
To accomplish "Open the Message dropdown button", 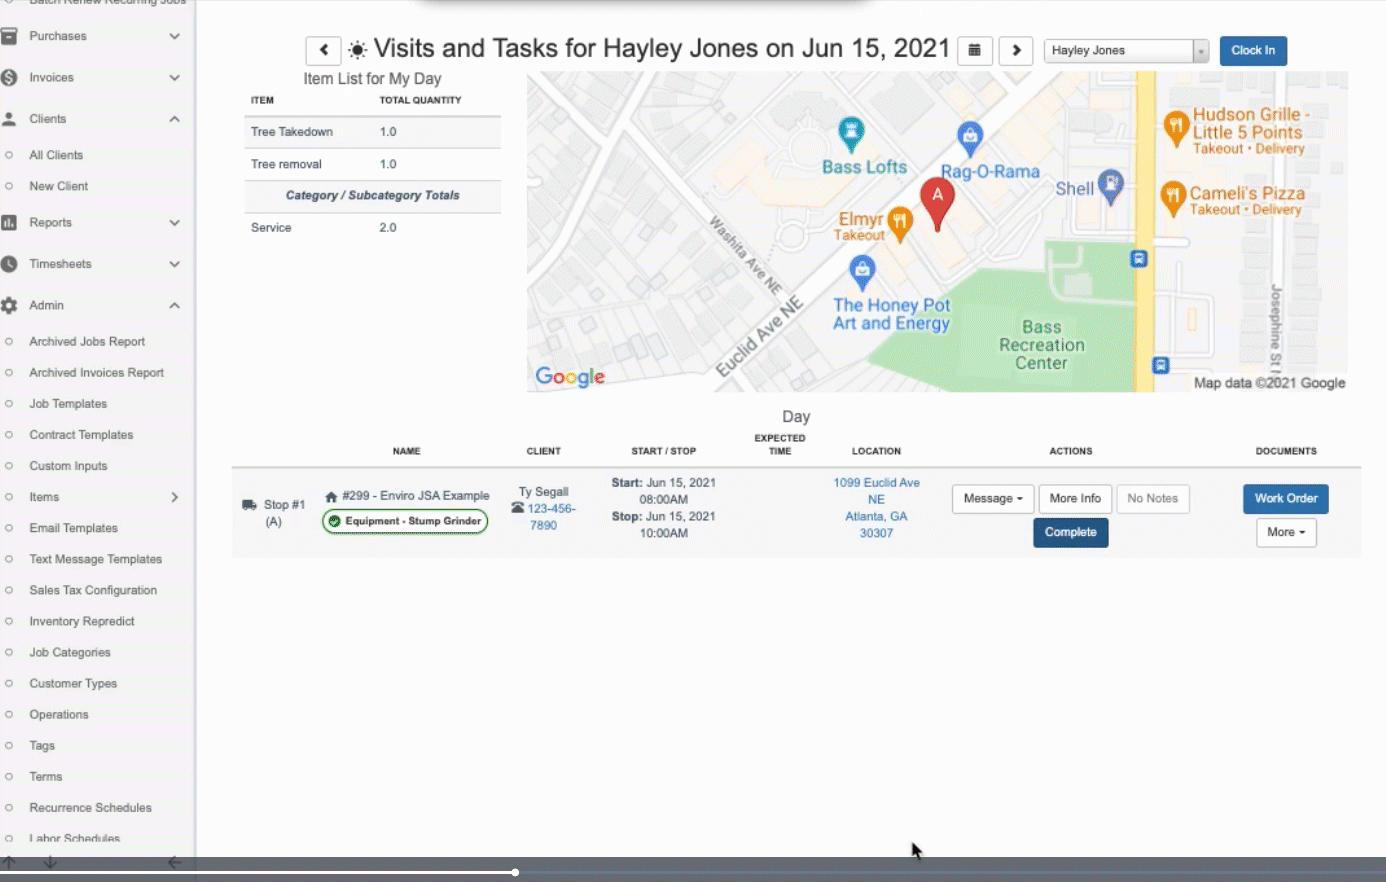I will tap(992, 499).
